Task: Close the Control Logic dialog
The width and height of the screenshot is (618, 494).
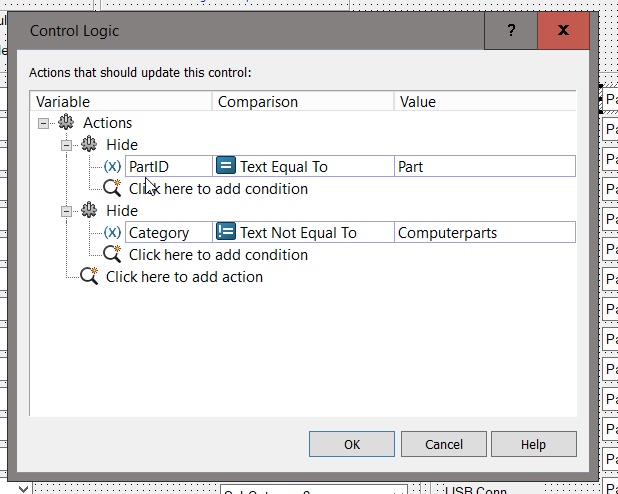Action: pos(564,30)
